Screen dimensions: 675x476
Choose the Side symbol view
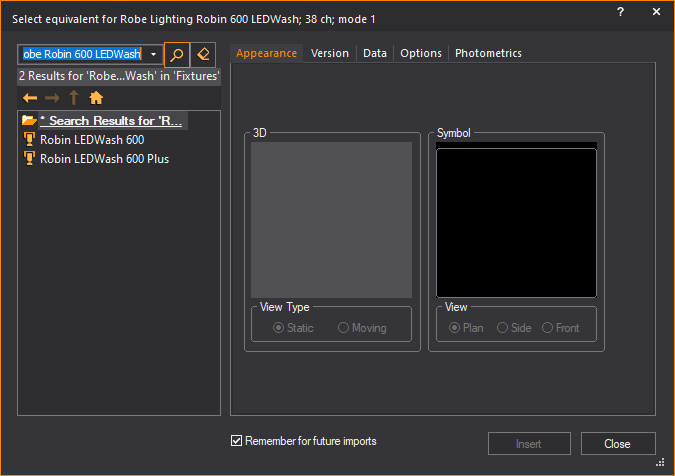pos(514,328)
